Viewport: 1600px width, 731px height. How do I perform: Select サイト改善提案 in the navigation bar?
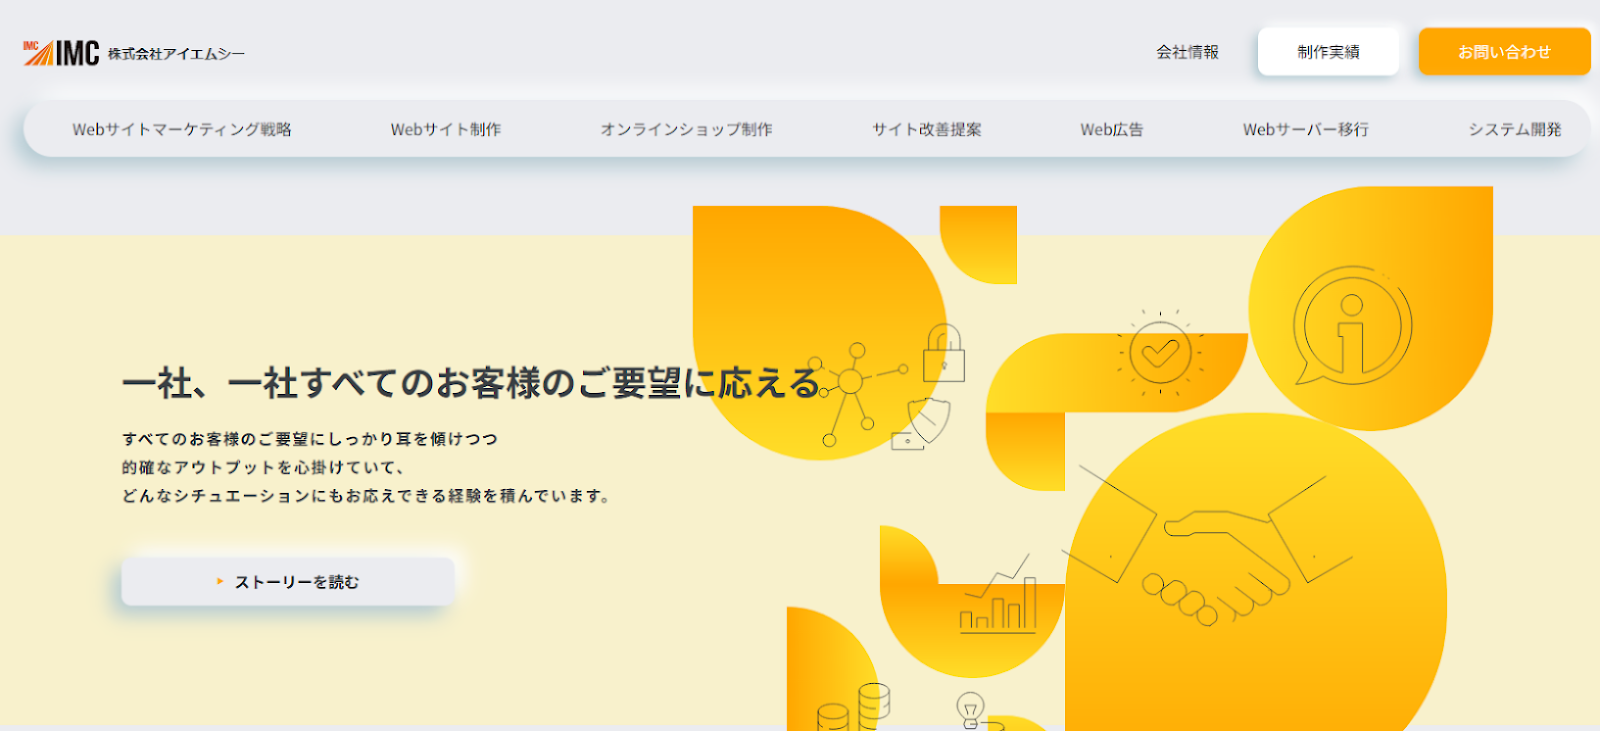(926, 129)
